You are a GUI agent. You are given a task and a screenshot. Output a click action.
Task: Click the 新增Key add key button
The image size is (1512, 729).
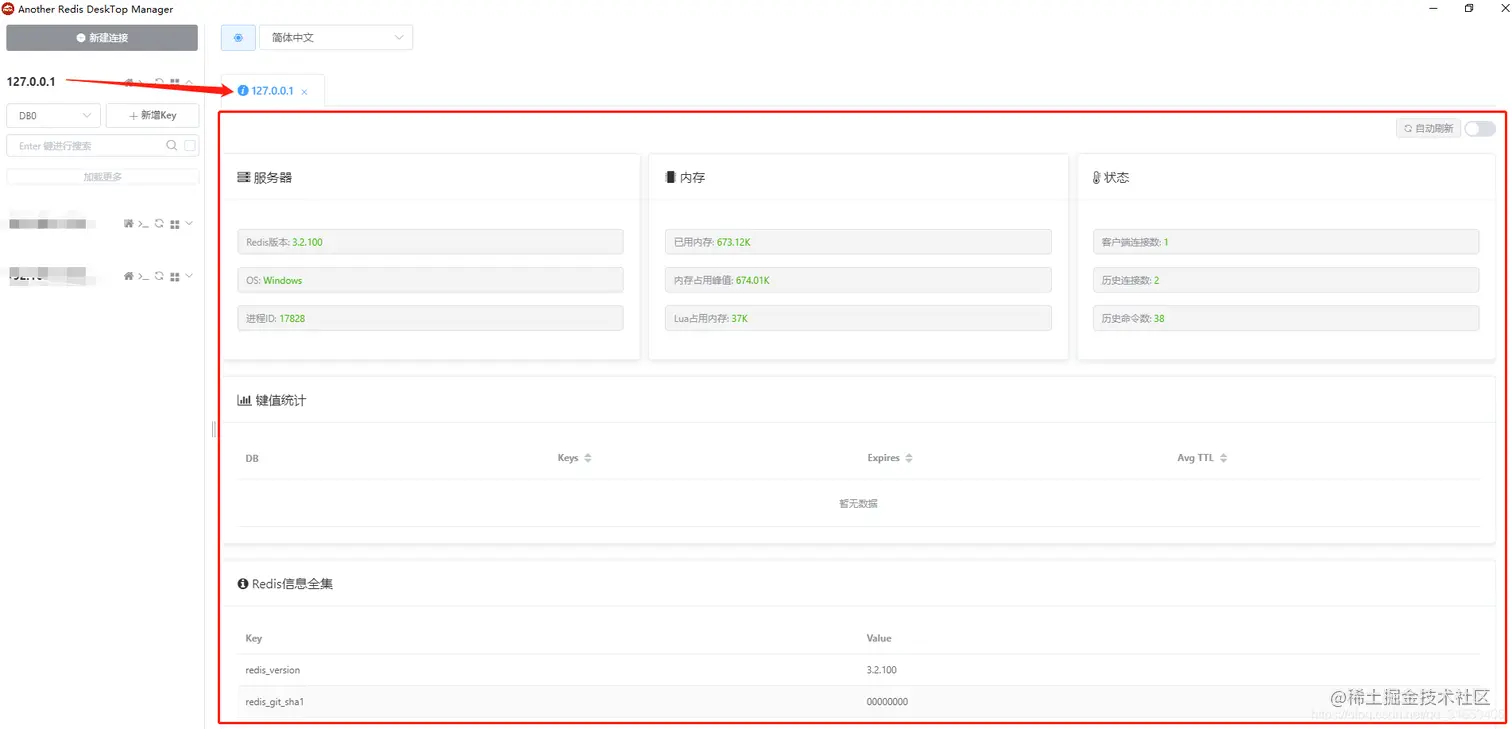click(153, 116)
